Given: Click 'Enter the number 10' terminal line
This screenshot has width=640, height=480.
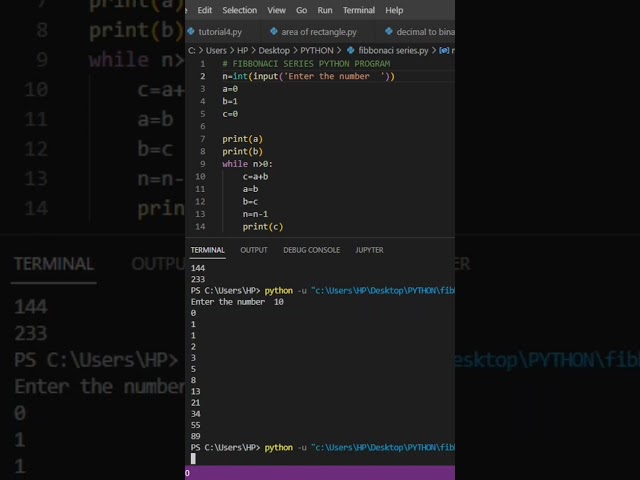Looking at the screenshot, I should [237, 302].
